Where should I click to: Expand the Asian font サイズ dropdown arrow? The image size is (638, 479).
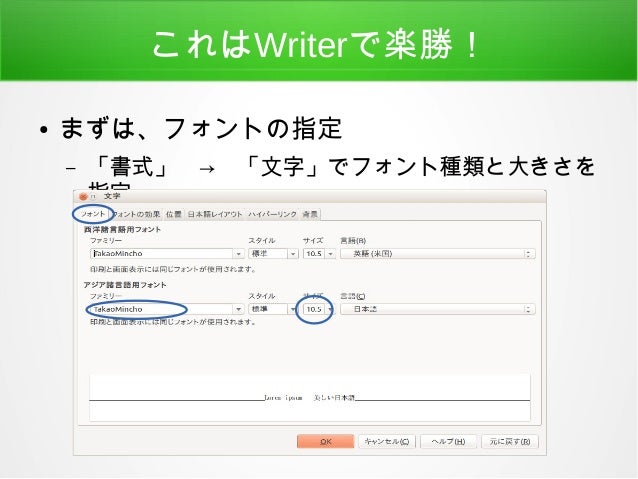tap(330, 309)
